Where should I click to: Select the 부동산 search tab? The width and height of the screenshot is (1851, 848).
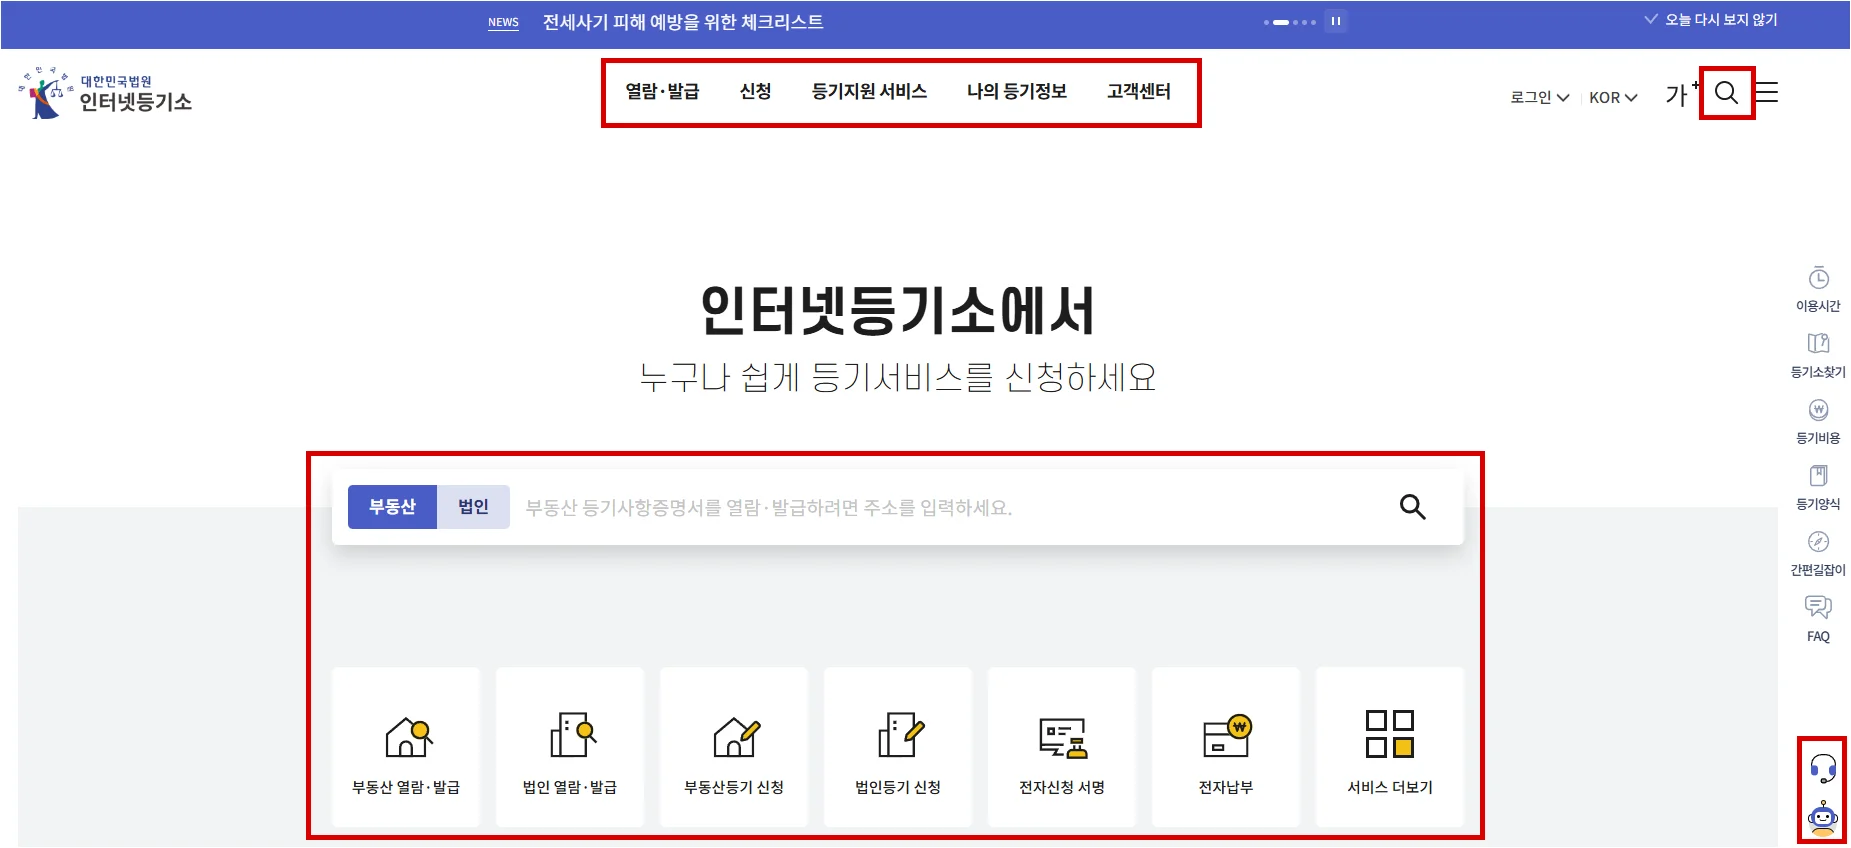click(392, 507)
